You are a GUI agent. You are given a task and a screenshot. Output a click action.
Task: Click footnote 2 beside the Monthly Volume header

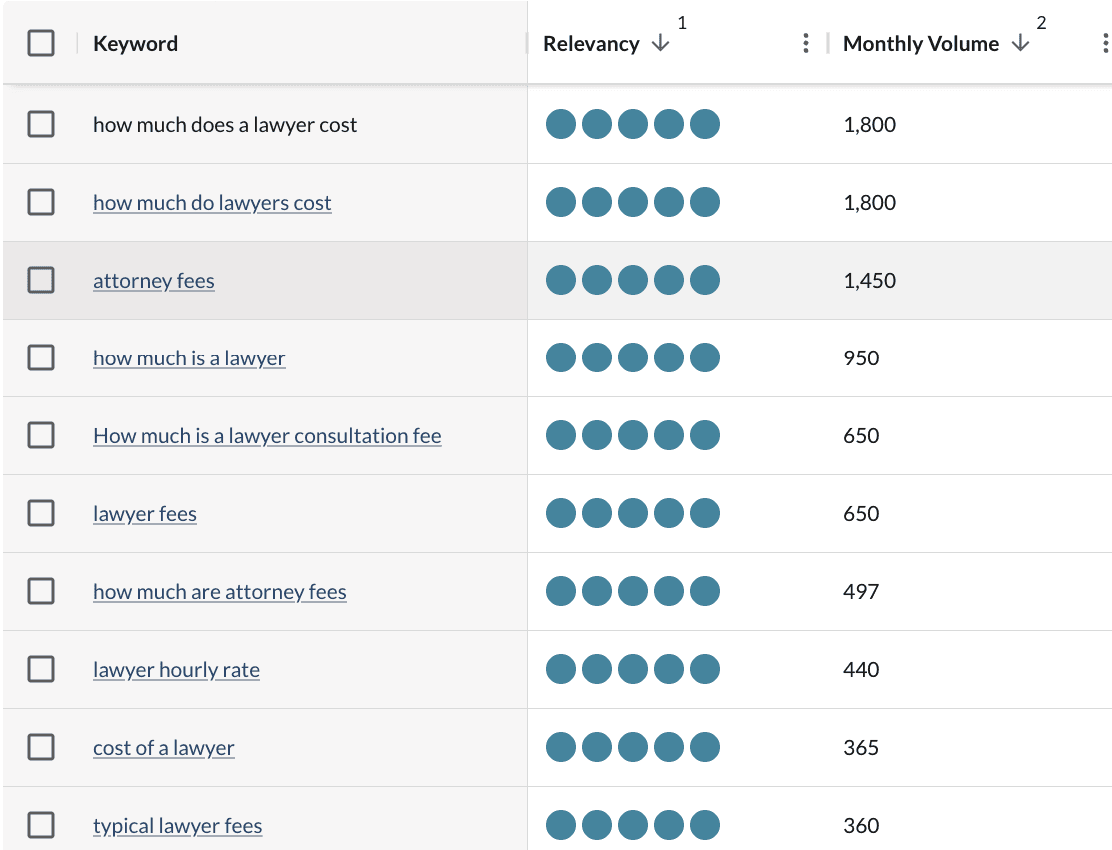[x=1043, y=22]
